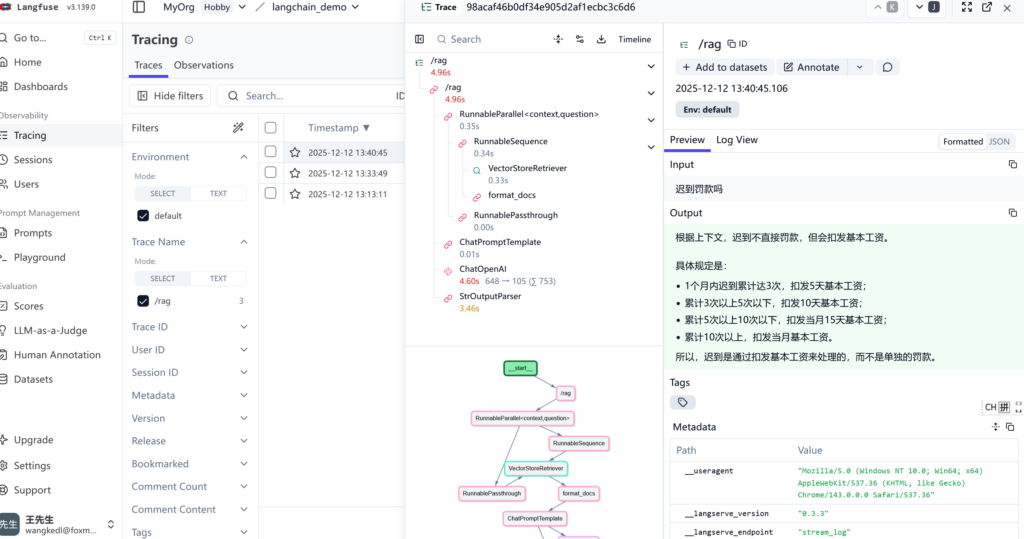Uncheck the default environment checkbox
The height and width of the screenshot is (539, 1024).
[143, 216]
